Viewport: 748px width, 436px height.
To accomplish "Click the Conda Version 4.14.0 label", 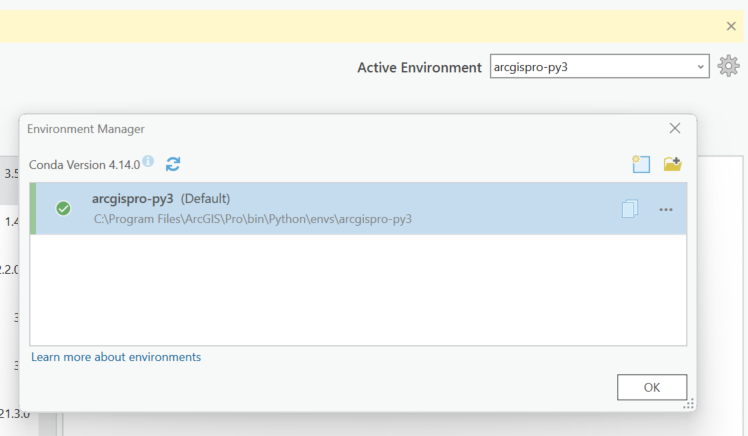I will click(x=84, y=164).
